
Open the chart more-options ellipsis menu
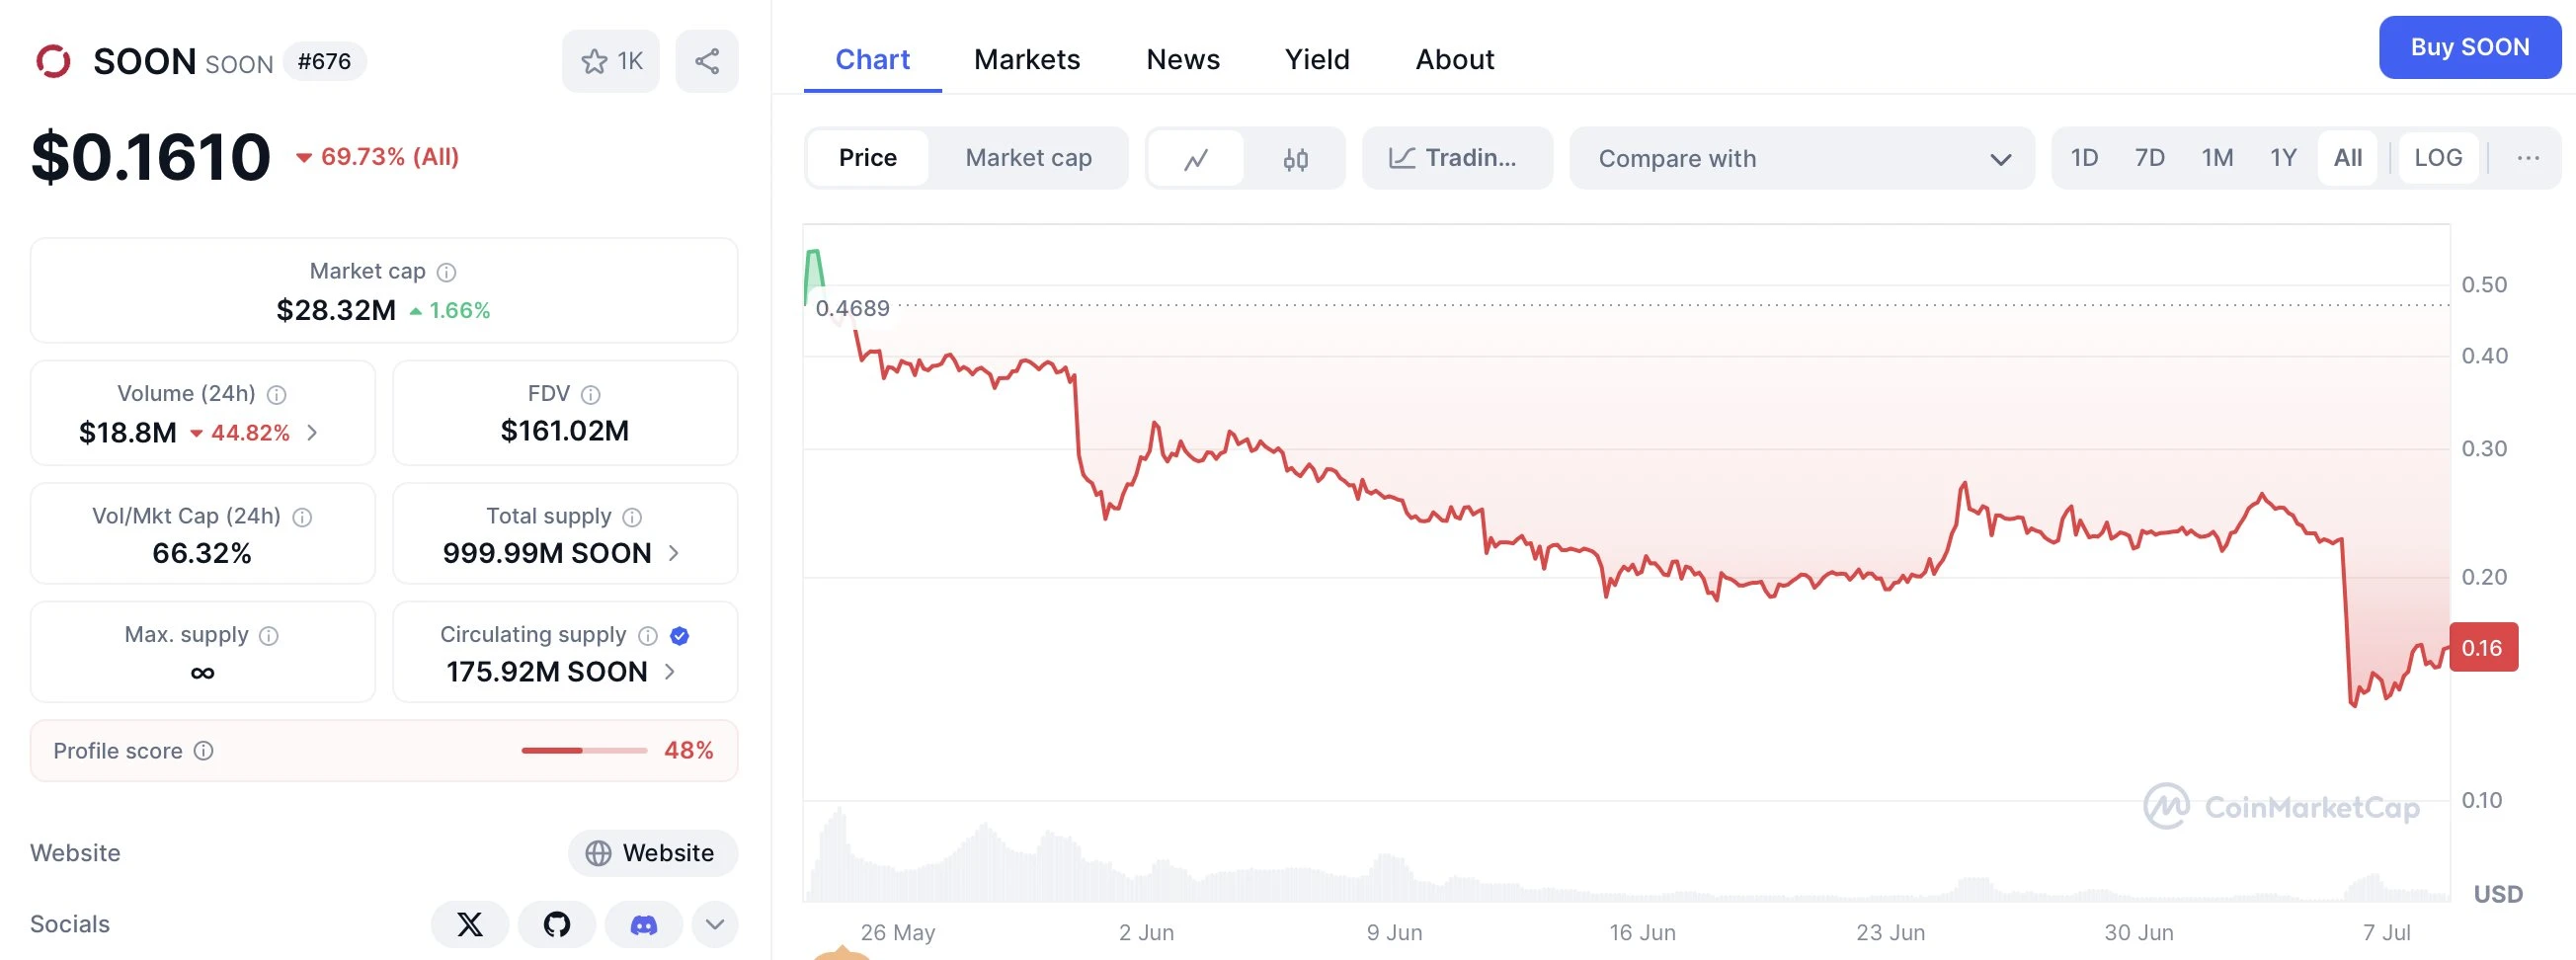coord(2528,158)
